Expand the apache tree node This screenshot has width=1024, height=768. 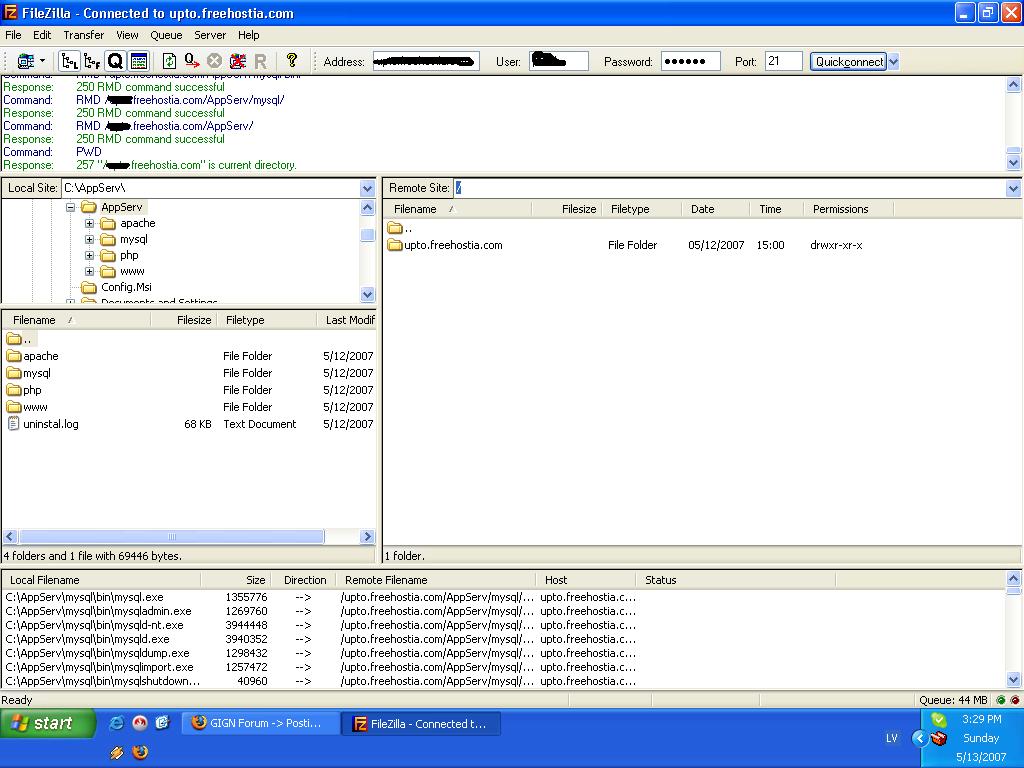coord(89,223)
